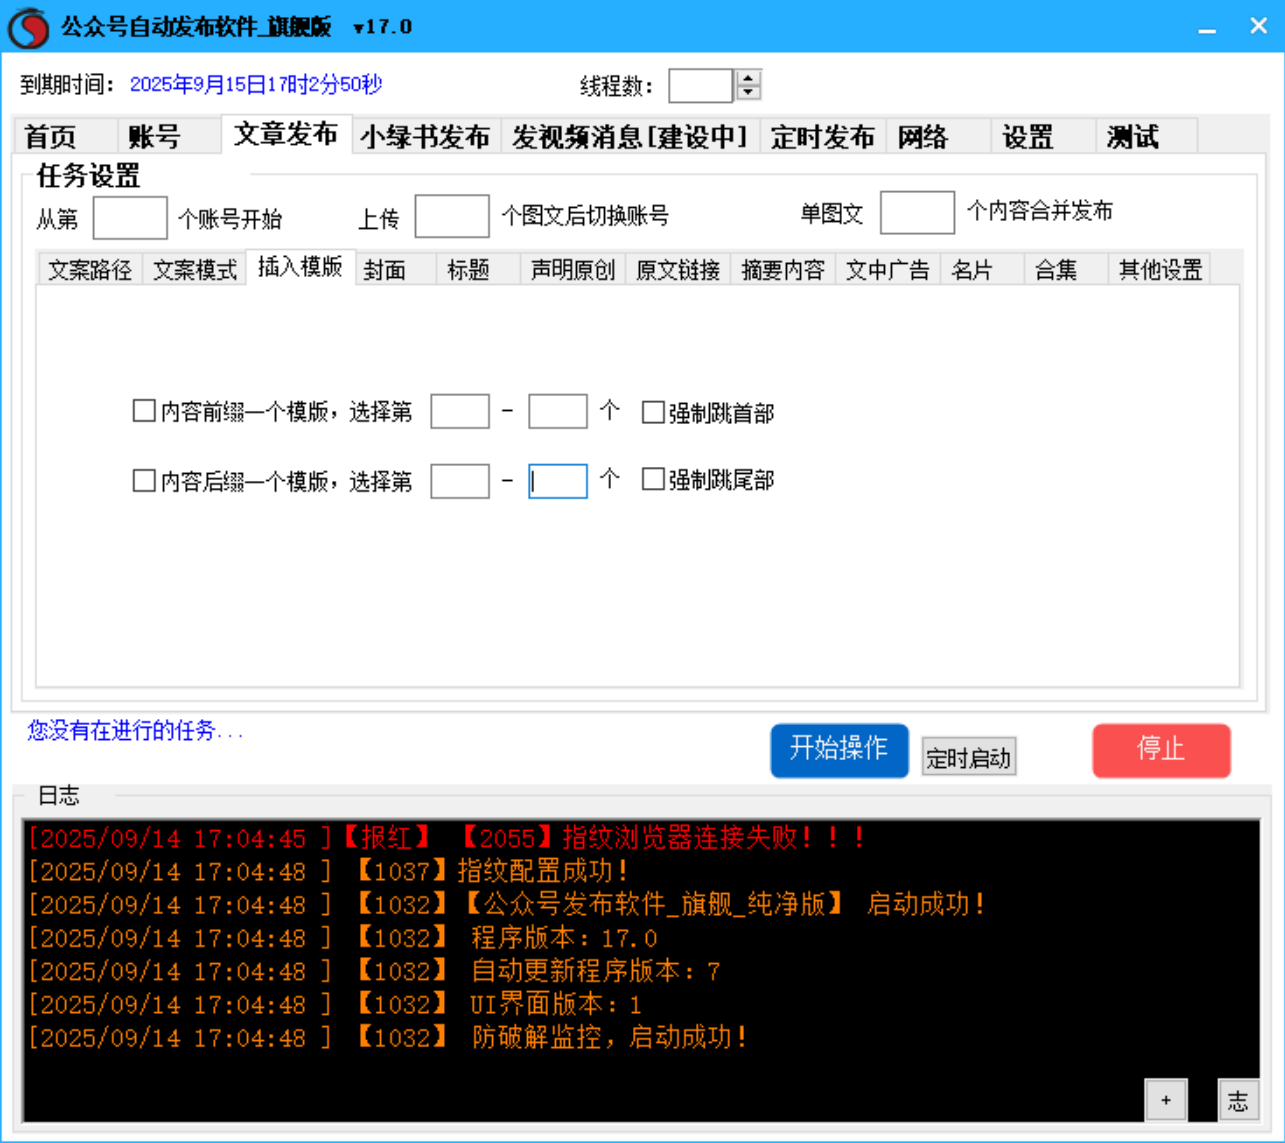Click the 上传 image-text count field

[452, 216]
